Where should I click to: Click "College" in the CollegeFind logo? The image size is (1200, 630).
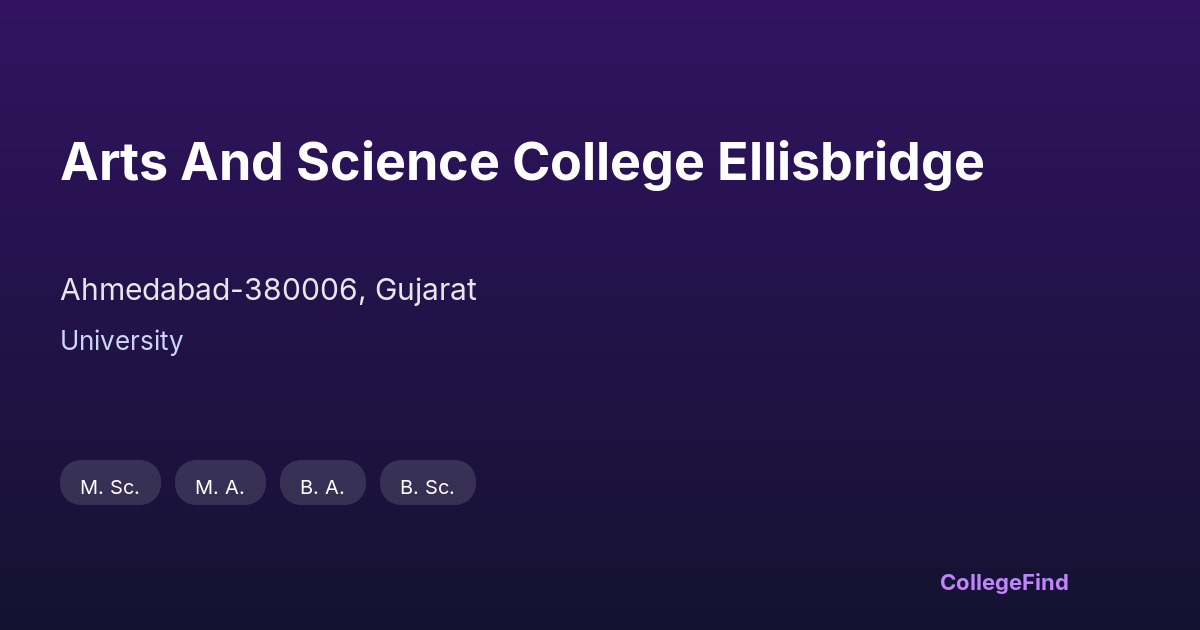(979, 582)
